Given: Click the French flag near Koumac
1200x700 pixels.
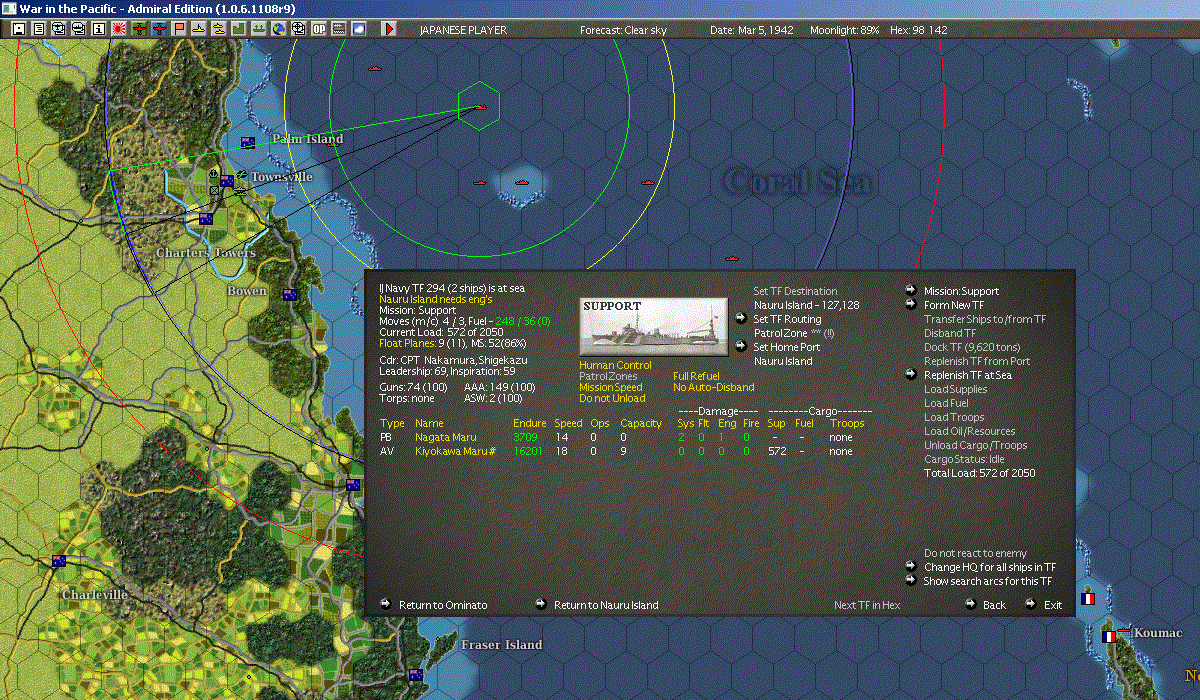Looking at the screenshot, I should tap(1108, 636).
